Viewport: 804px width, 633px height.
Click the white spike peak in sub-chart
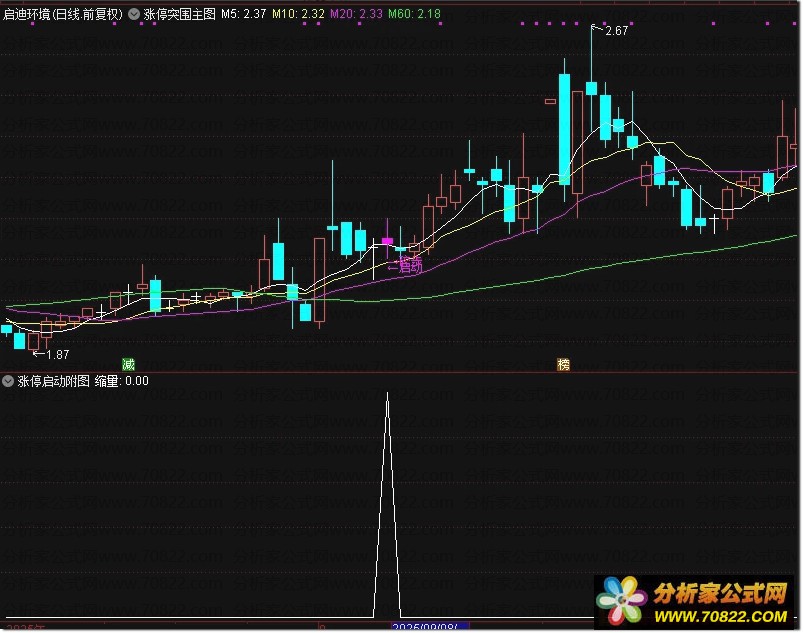coord(387,395)
